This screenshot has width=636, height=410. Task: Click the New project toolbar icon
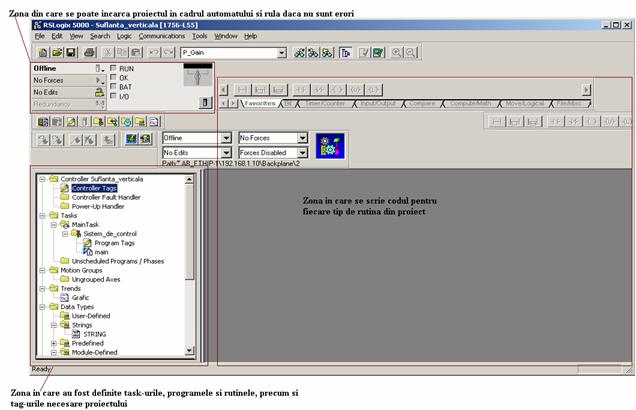point(43,53)
